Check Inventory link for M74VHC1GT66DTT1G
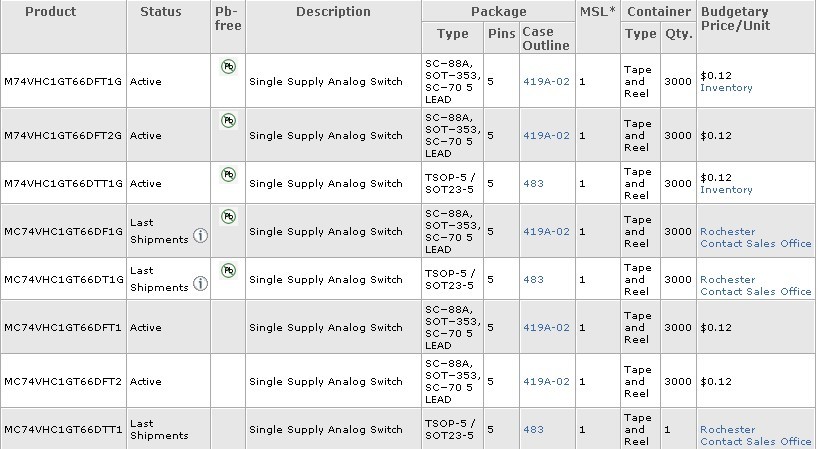The image size is (818, 449). 726,190
